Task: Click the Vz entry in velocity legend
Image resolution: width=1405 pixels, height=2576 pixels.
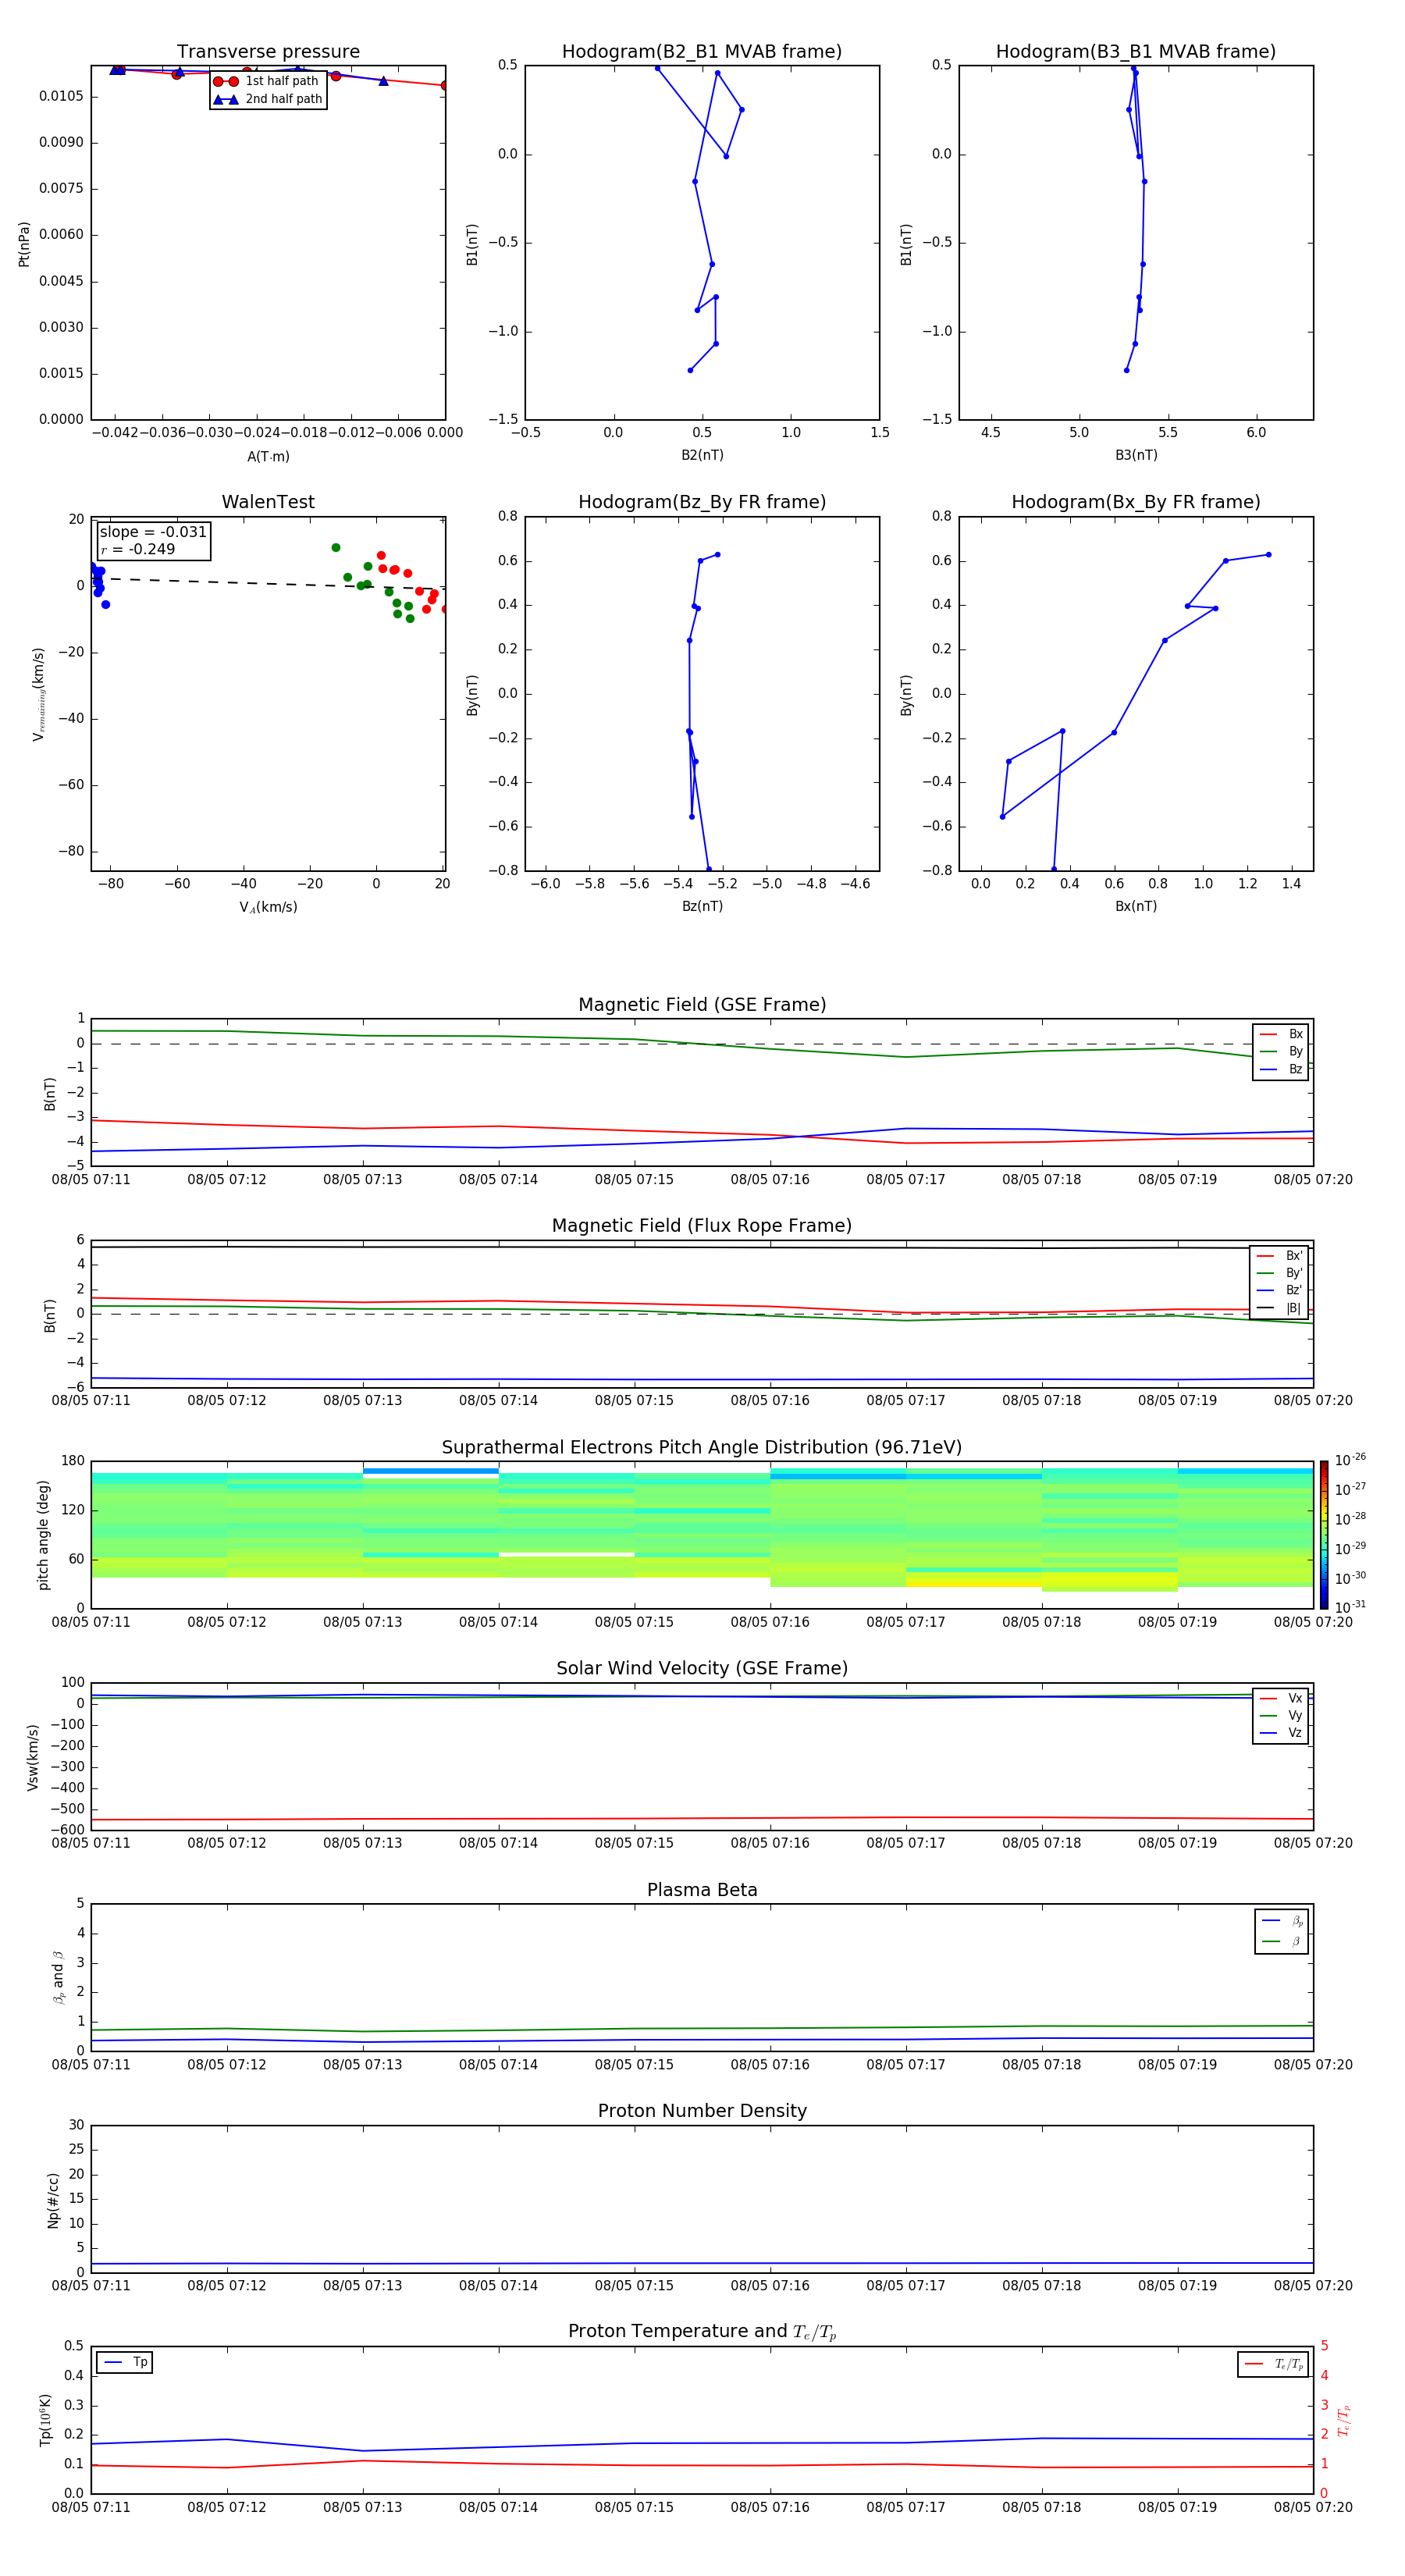Action: (x=1282, y=1733)
